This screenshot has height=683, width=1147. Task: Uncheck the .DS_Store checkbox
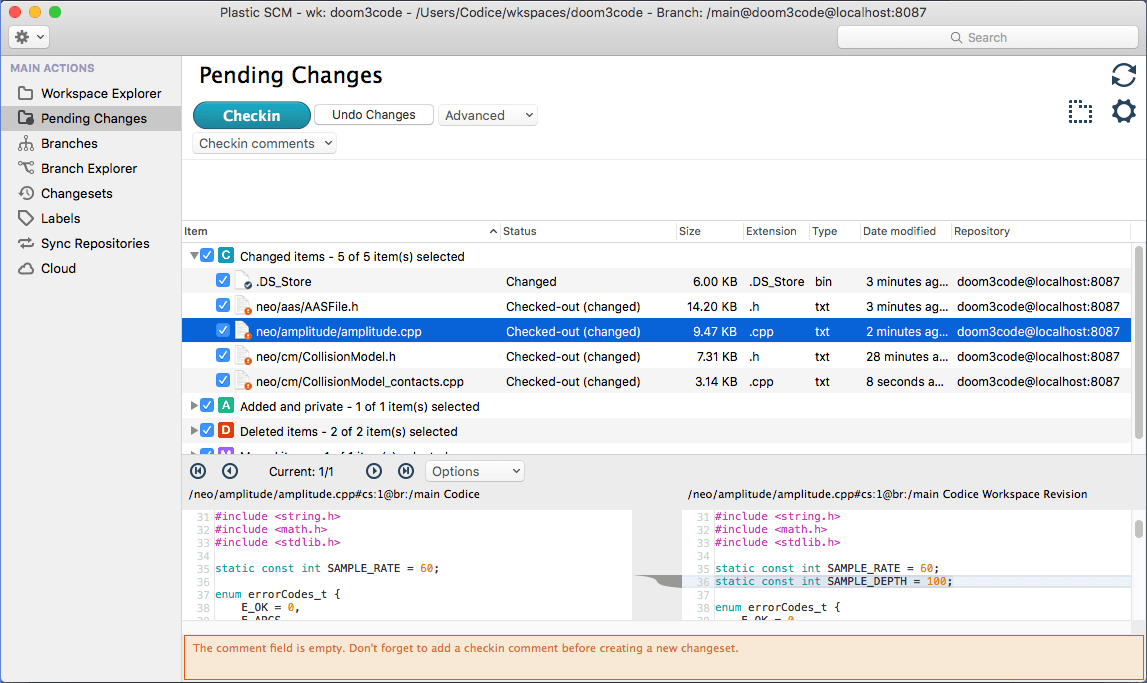223,280
